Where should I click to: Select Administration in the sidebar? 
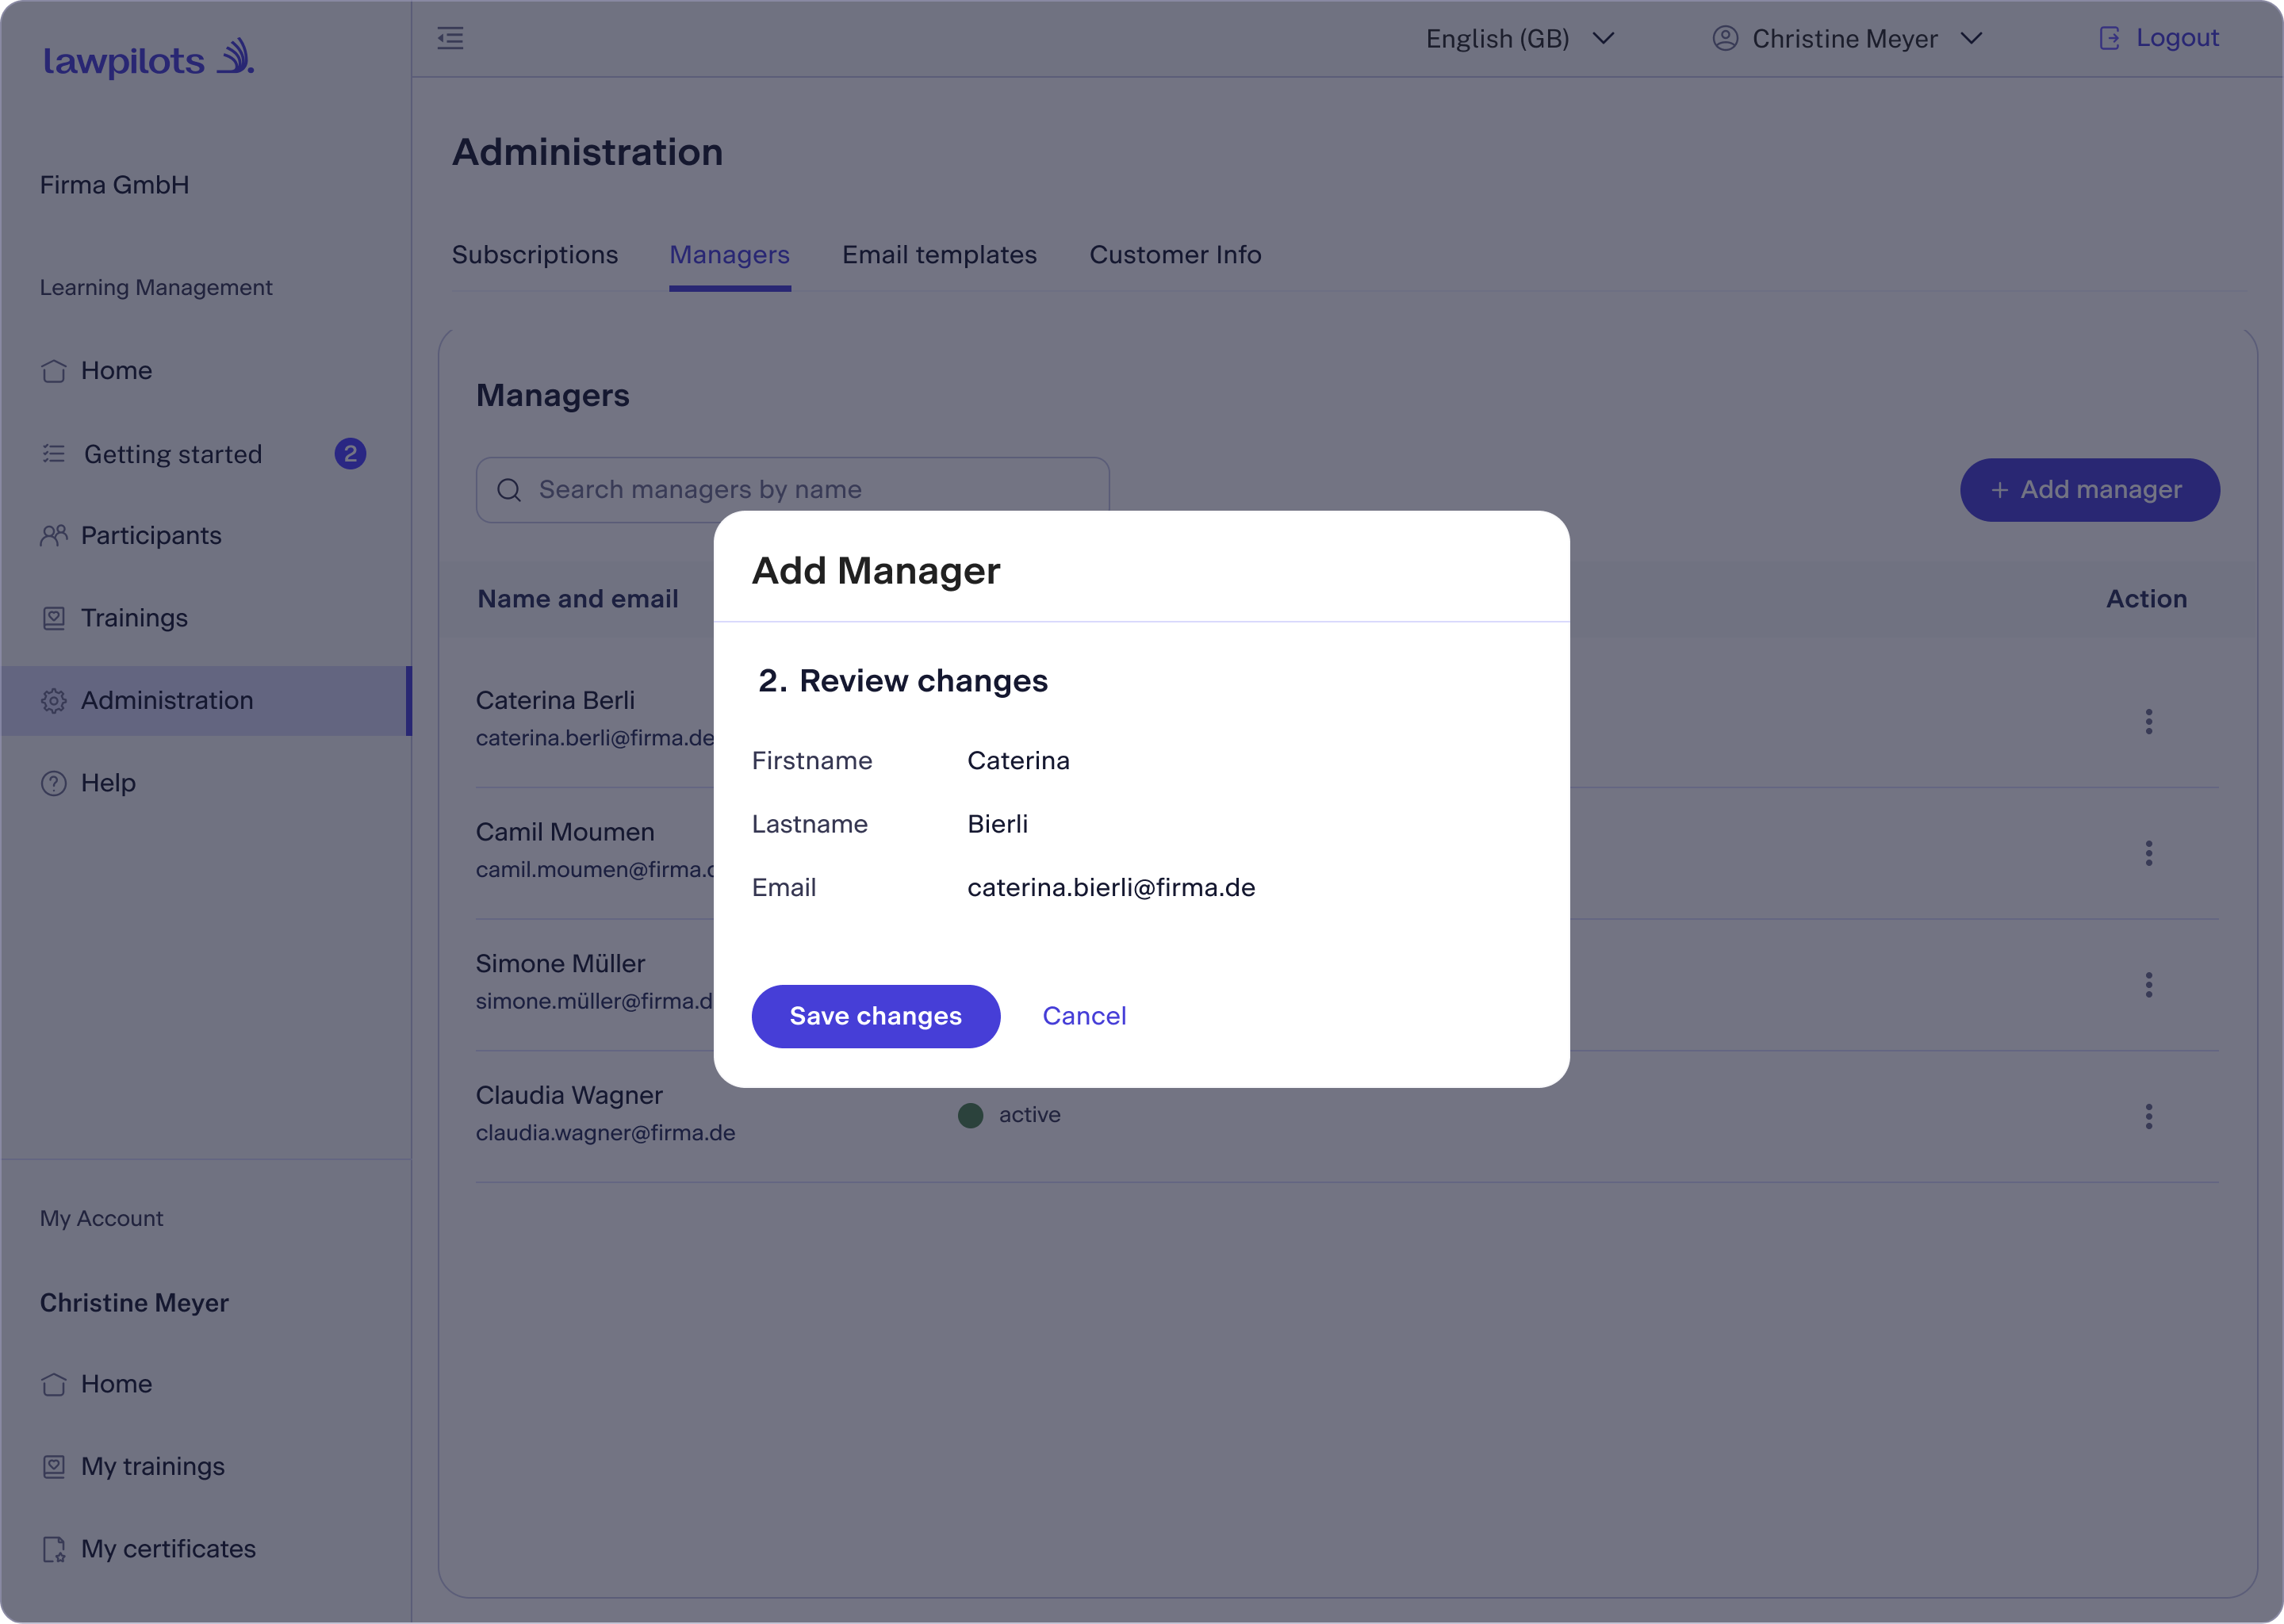pyautogui.click(x=205, y=701)
